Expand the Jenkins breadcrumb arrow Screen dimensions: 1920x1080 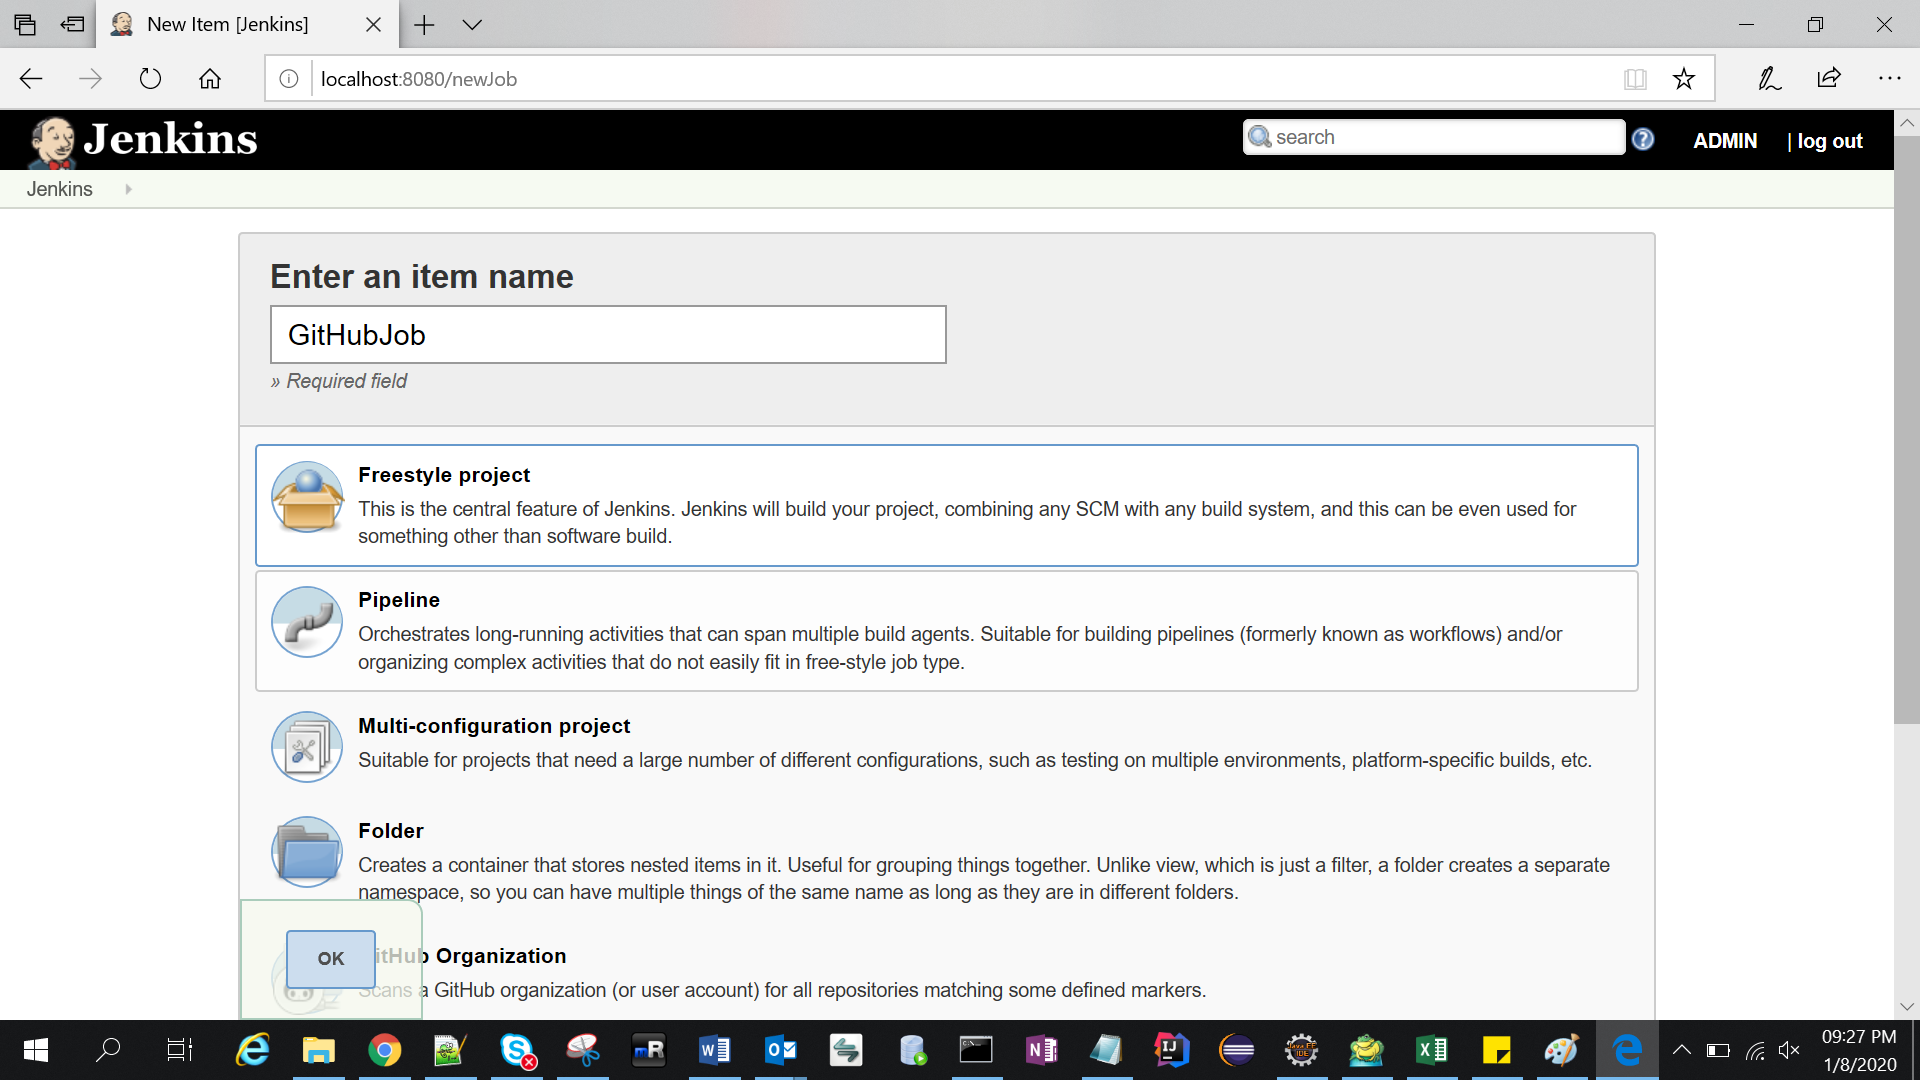pyautogui.click(x=128, y=189)
